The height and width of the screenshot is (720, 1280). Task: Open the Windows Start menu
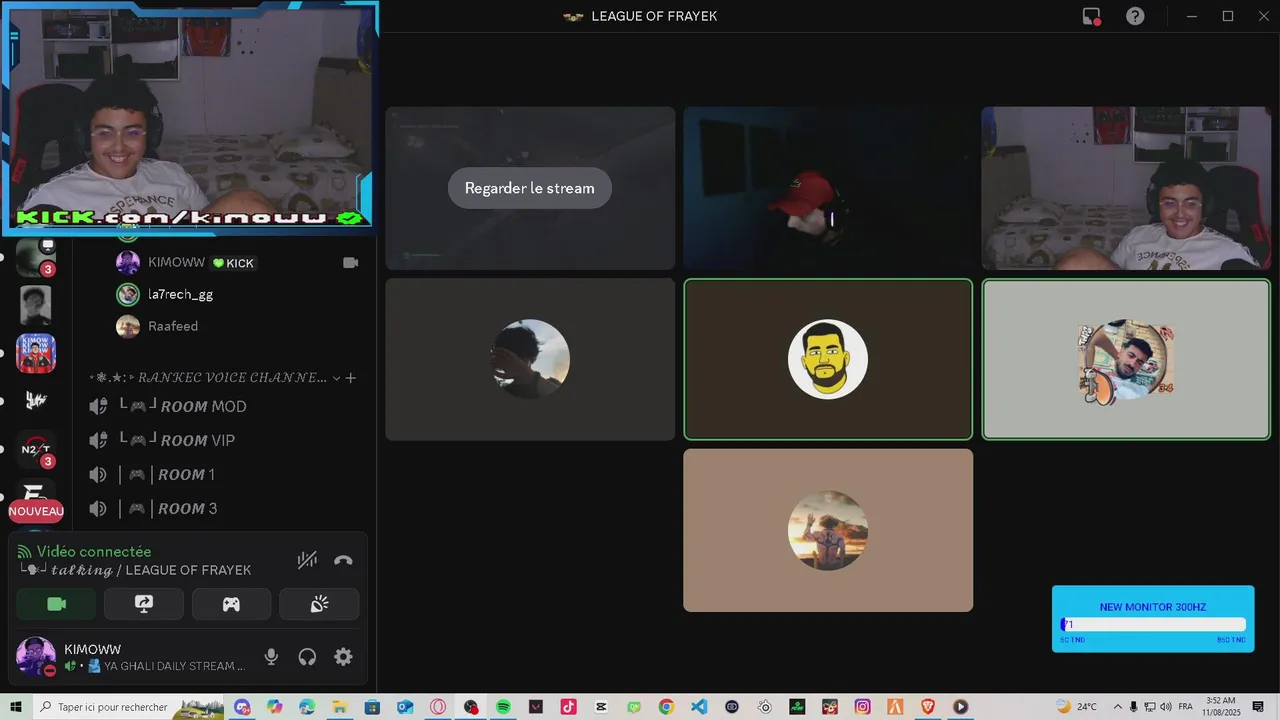tap(16, 707)
